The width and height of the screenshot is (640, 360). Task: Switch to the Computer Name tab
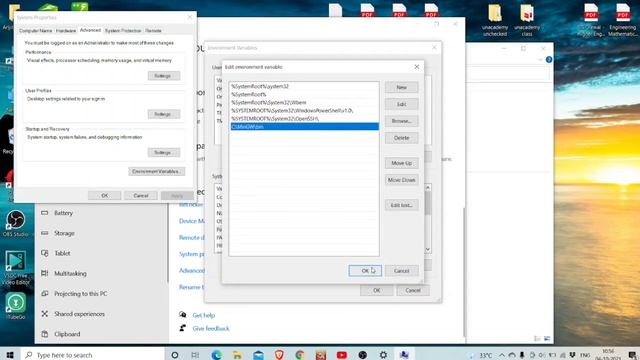click(x=36, y=31)
